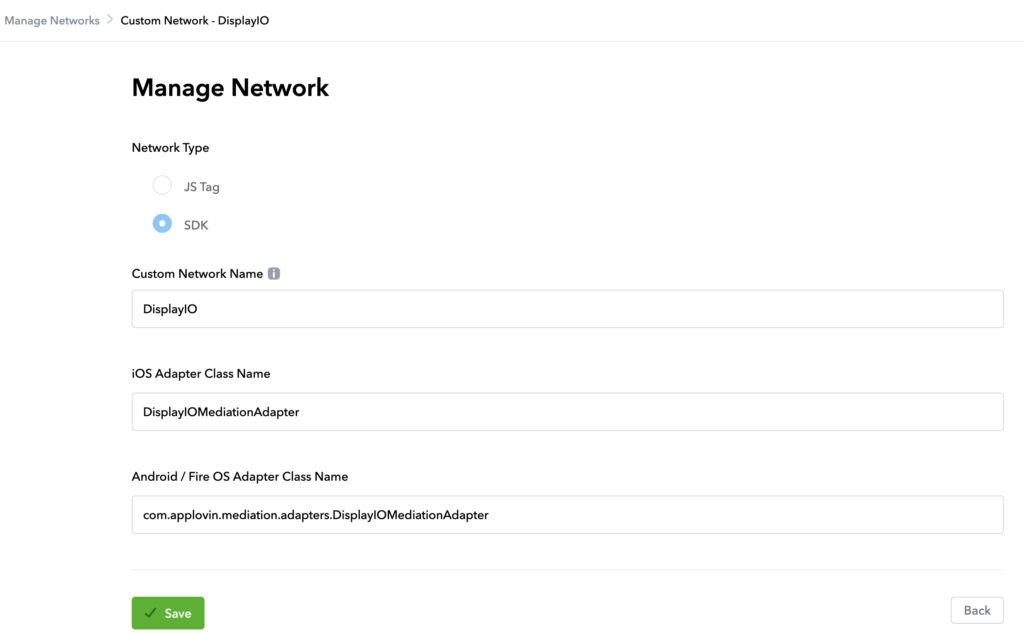The width and height of the screenshot is (1024, 636).
Task: Click Android / Fire OS Adapter Class Name label
Action: pyautogui.click(x=240, y=477)
